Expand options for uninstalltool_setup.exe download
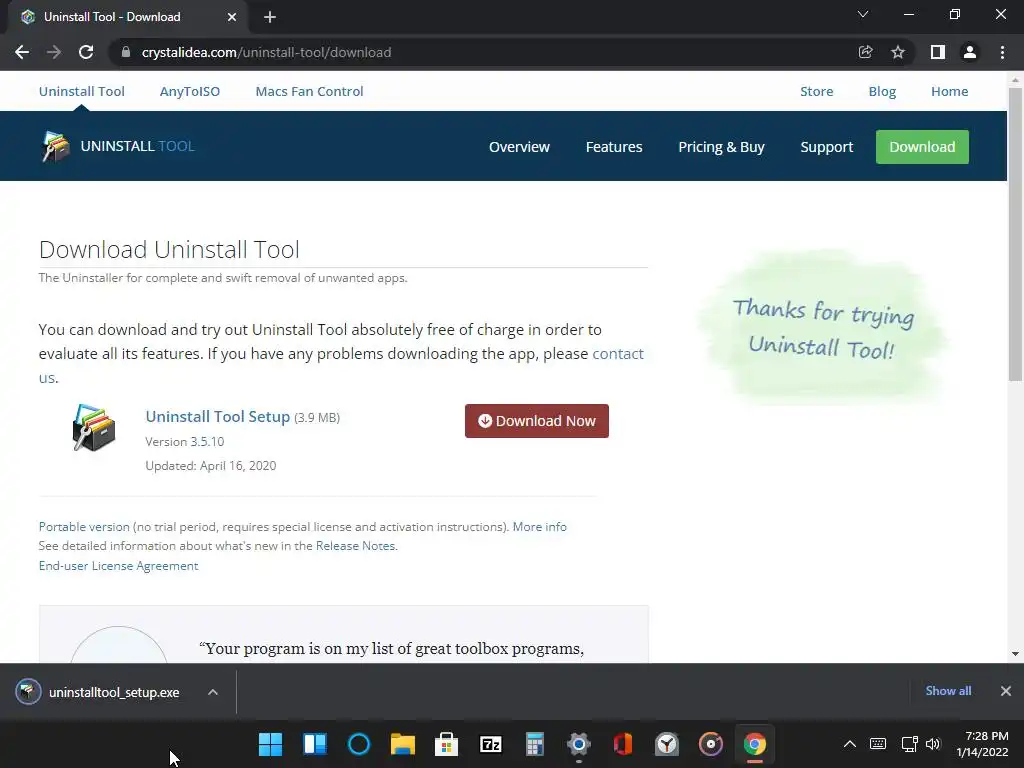 (x=213, y=692)
